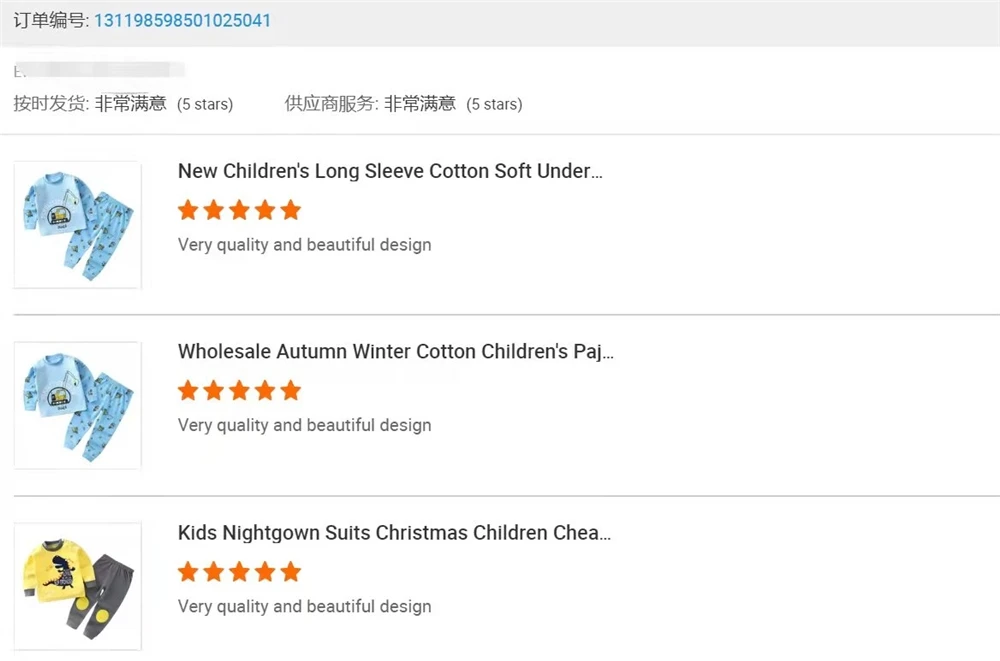Open Wholesale Autumn Winter Cotton Children's product title

pos(395,352)
